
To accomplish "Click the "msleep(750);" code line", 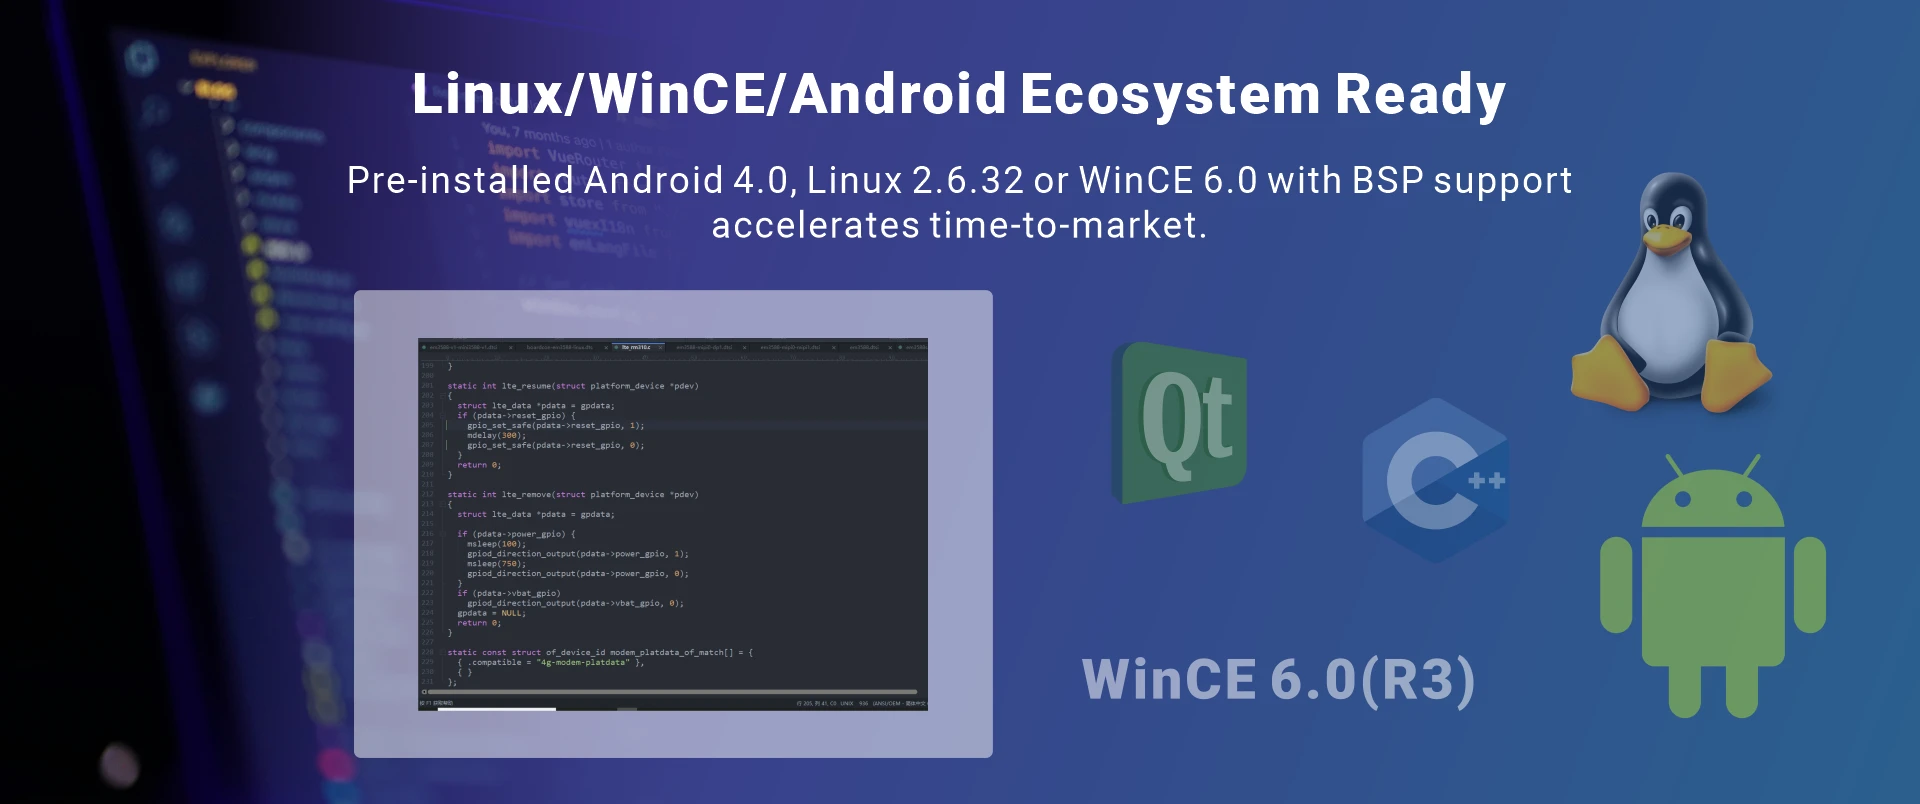I will 496,564.
